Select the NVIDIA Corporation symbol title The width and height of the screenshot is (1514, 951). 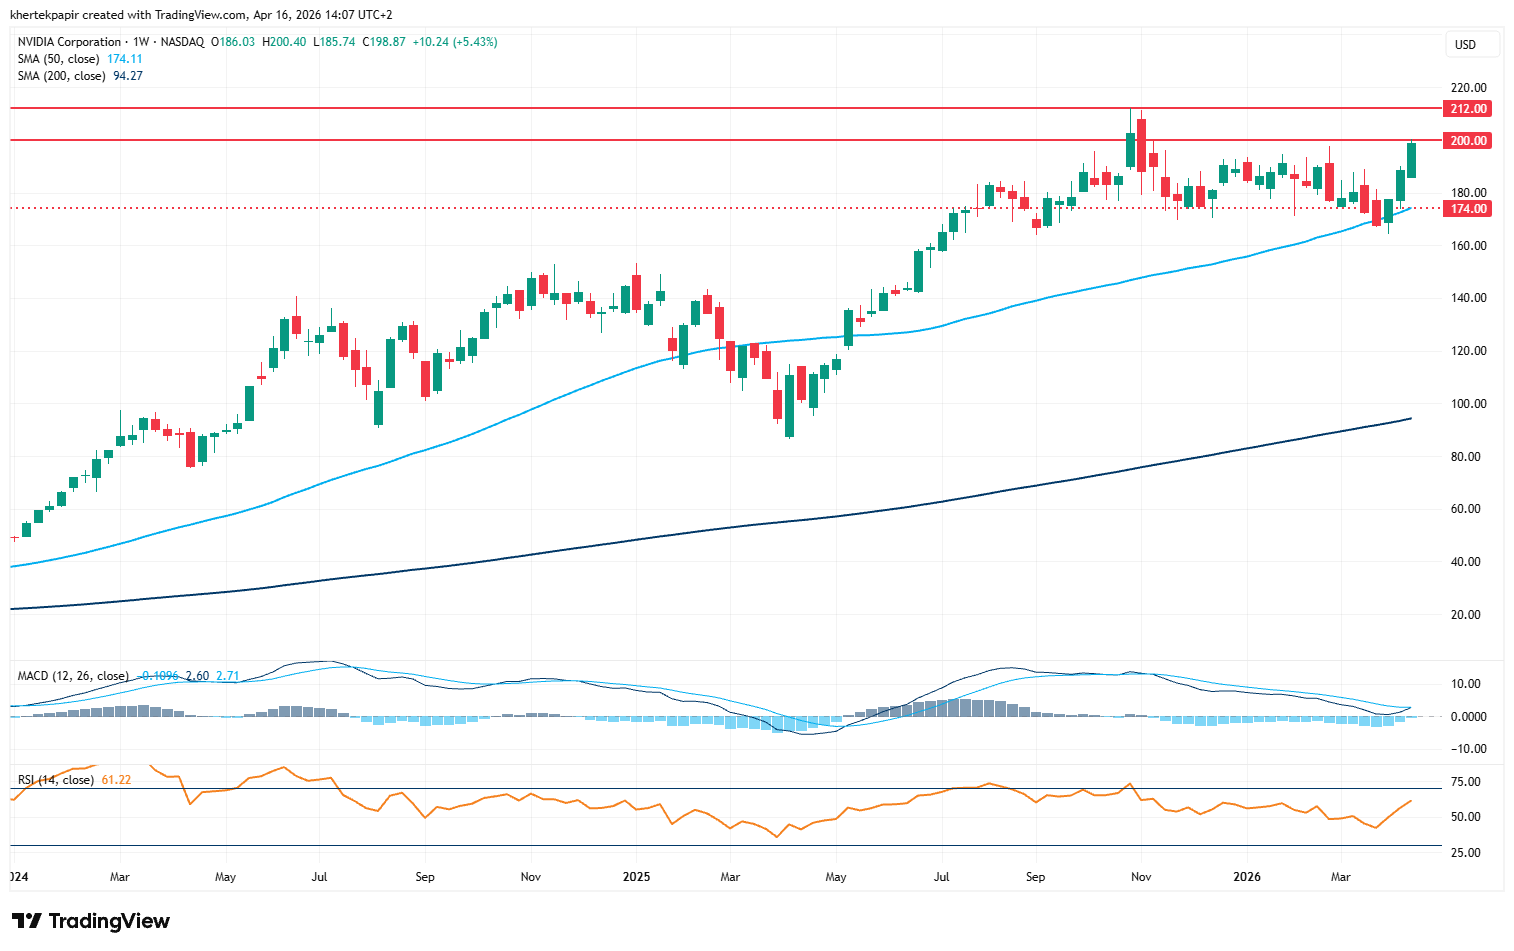69,42
